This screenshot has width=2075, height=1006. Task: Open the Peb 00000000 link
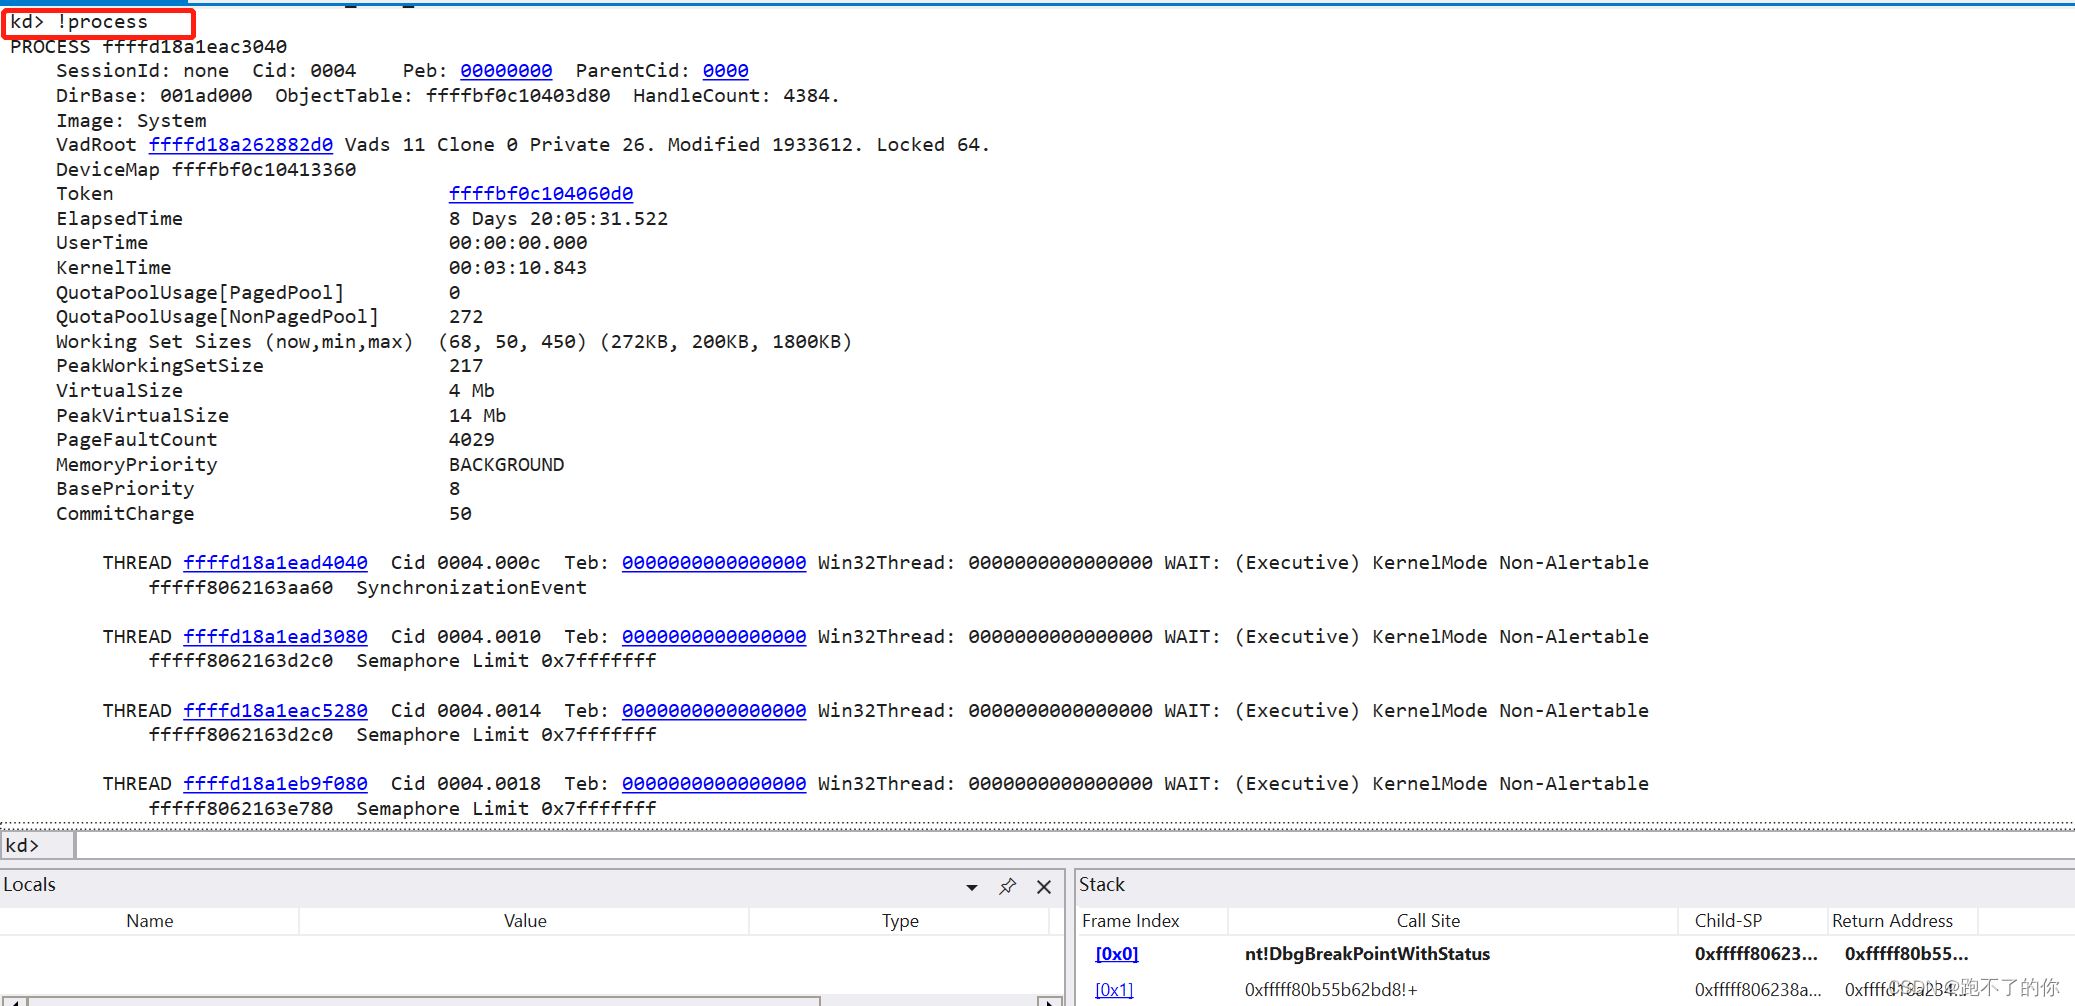(506, 71)
